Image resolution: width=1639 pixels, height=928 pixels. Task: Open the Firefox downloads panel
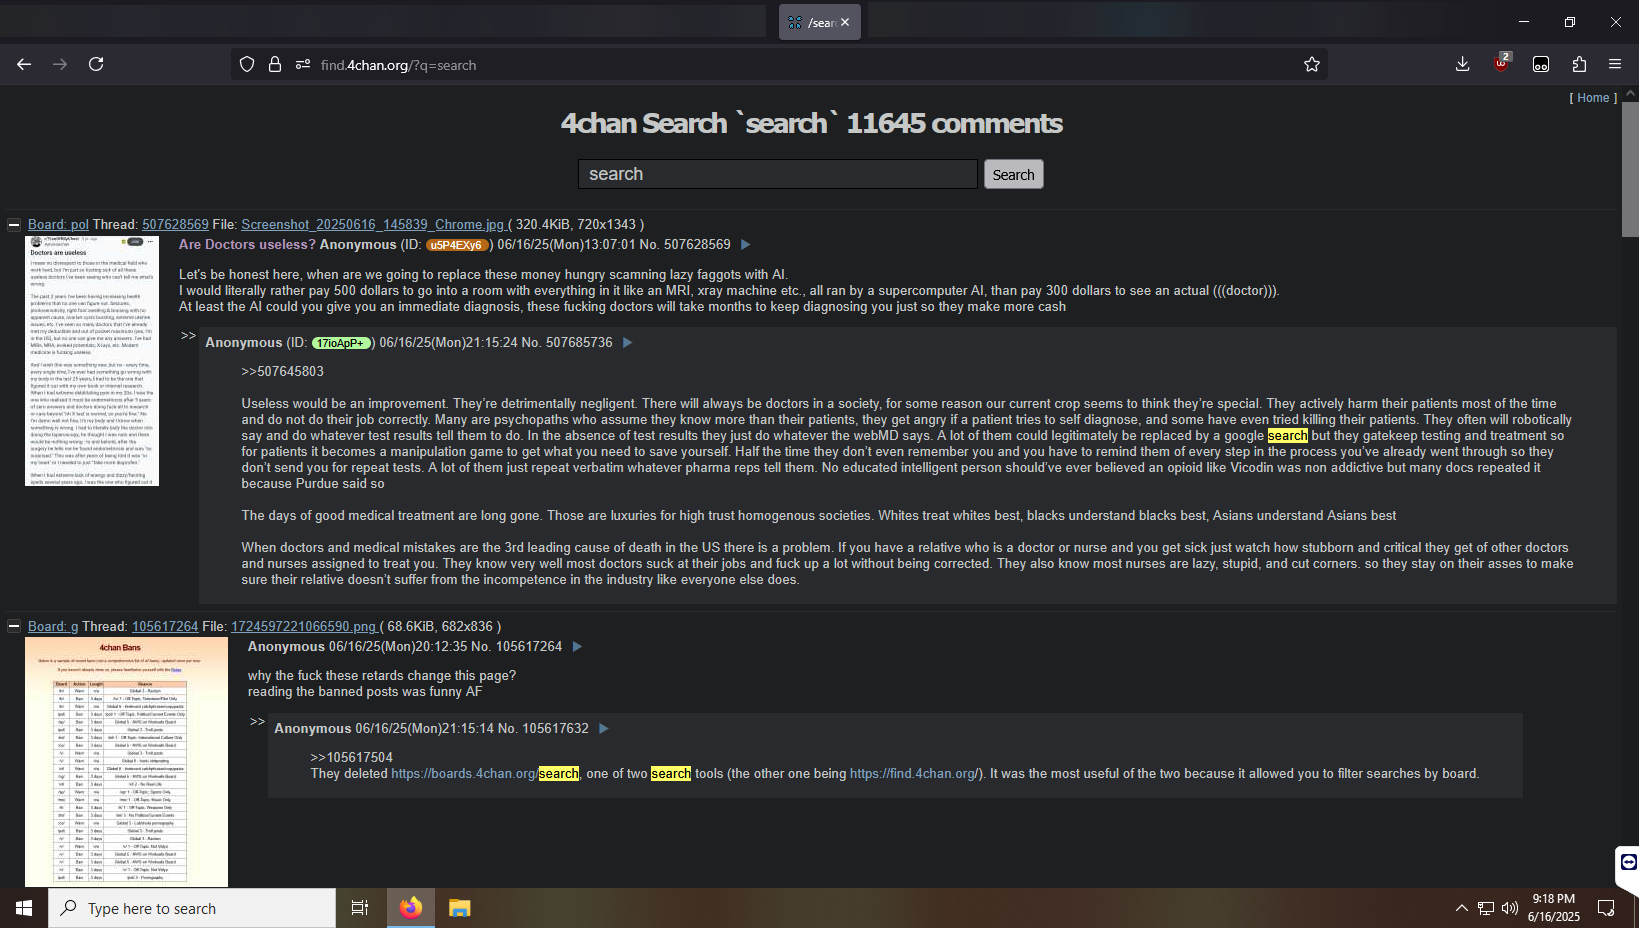point(1463,64)
